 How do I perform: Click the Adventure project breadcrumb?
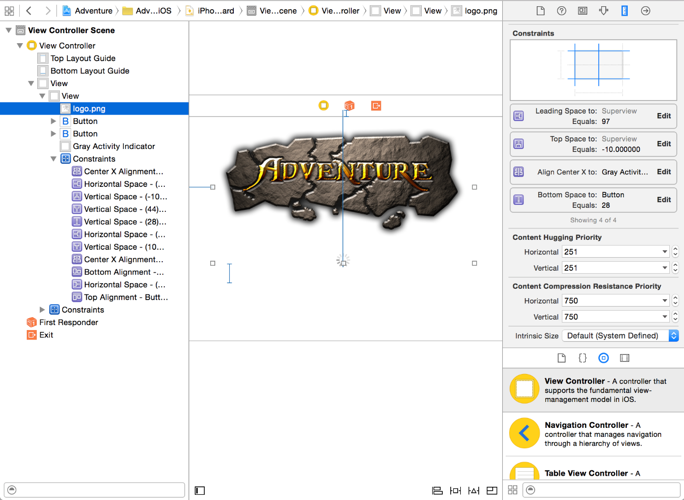click(88, 10)
